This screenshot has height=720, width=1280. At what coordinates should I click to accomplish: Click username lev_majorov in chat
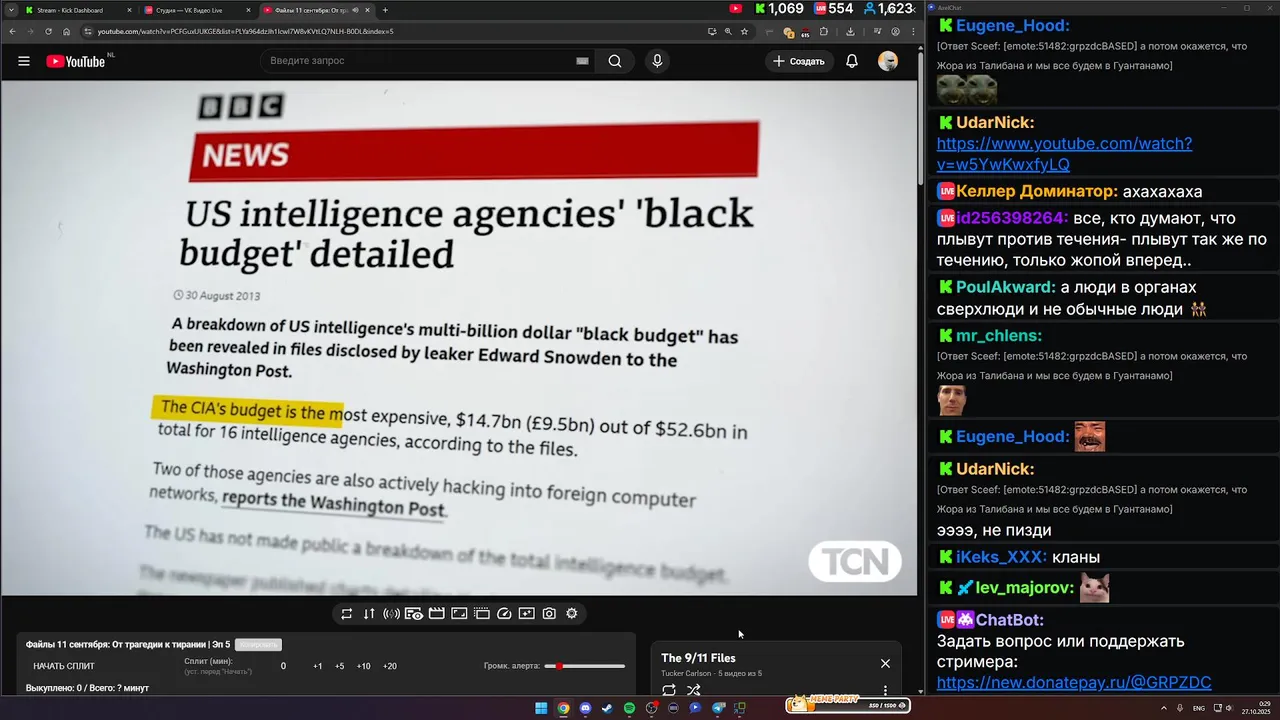coord(1024,588)
